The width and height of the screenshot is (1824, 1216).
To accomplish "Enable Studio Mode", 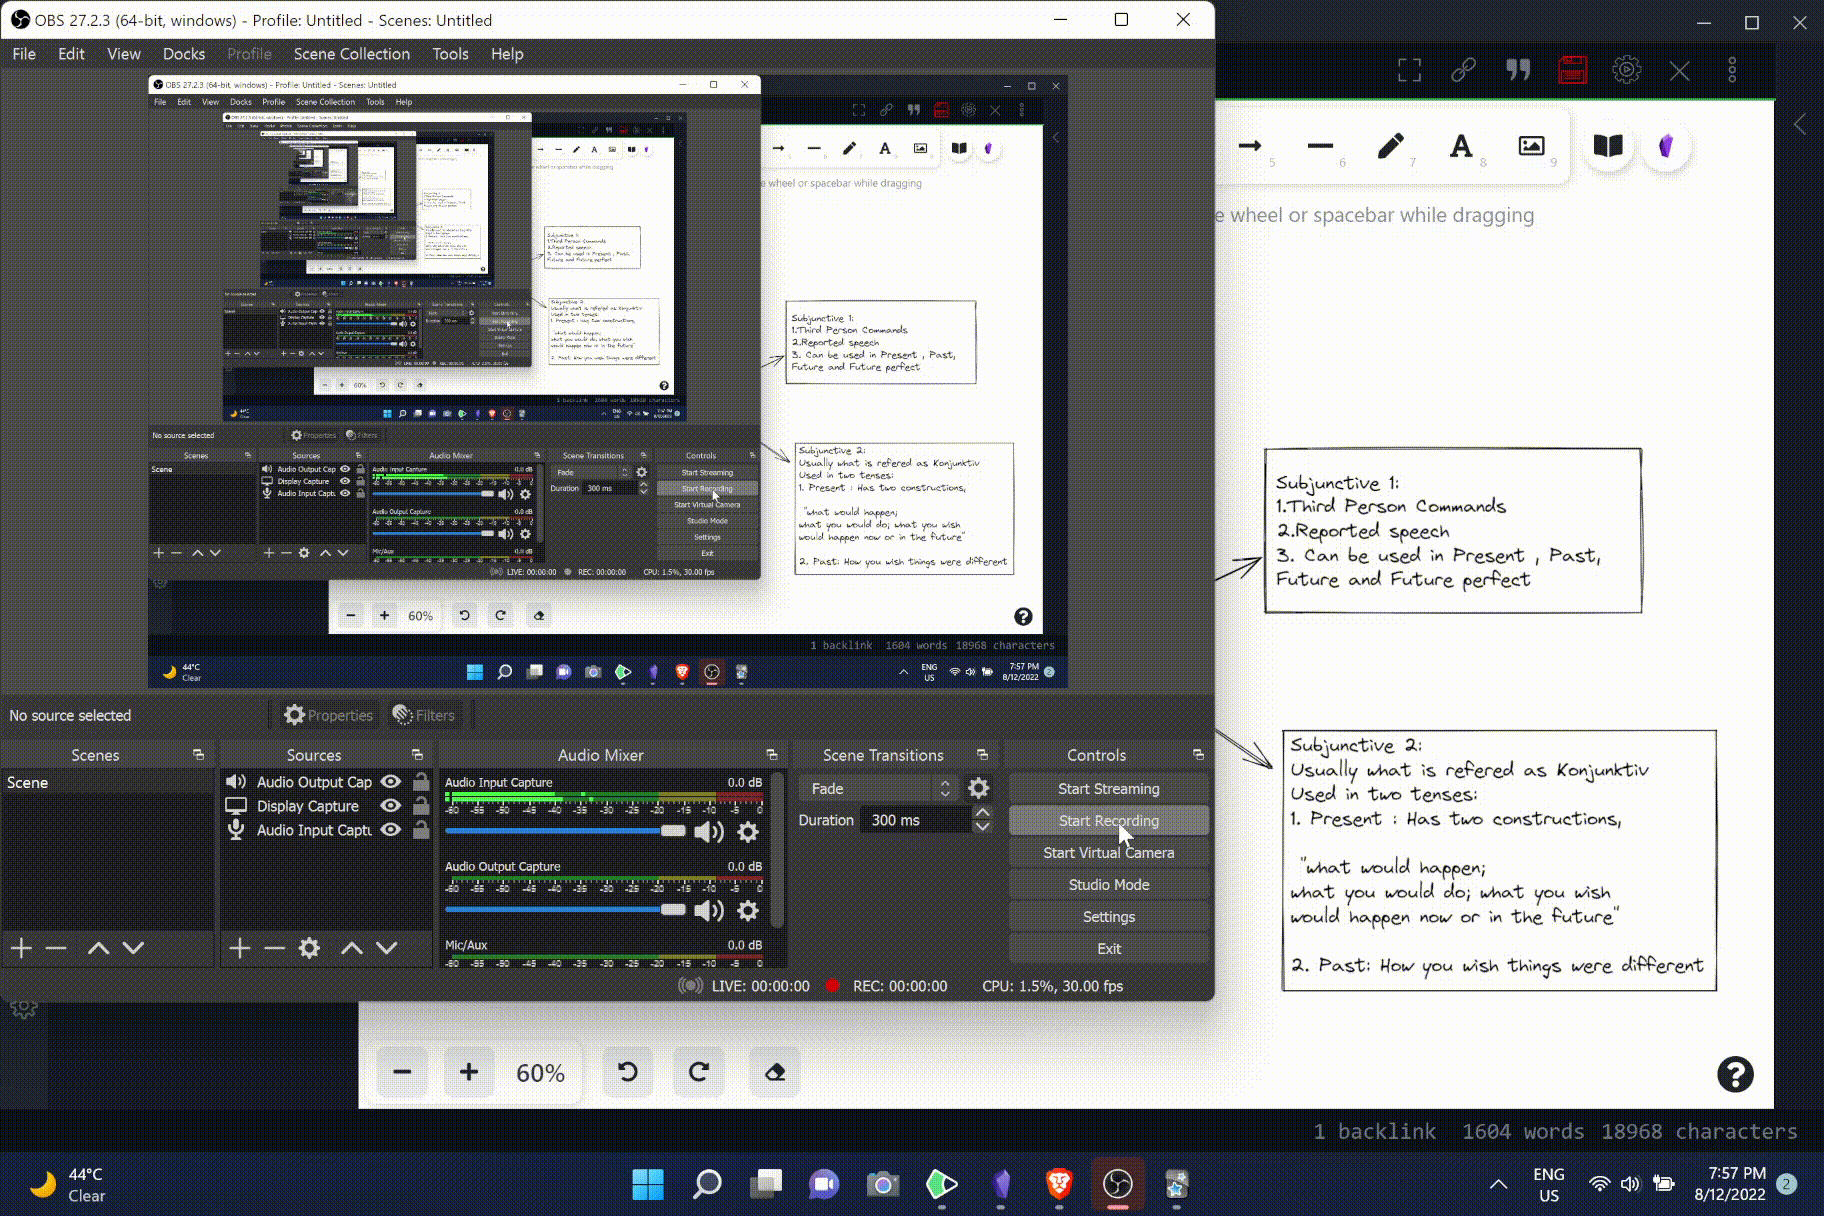I will click(1108, 884).
